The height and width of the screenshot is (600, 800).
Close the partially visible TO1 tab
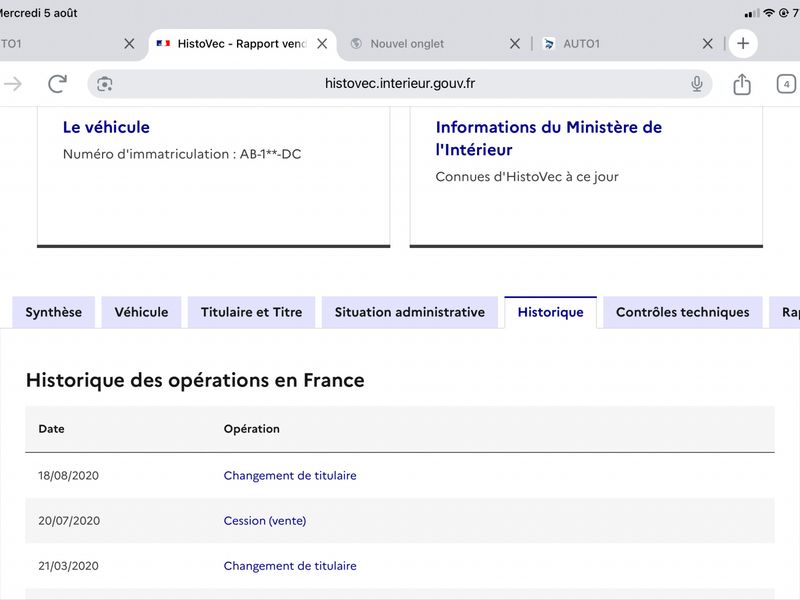[x=129, y=44]
